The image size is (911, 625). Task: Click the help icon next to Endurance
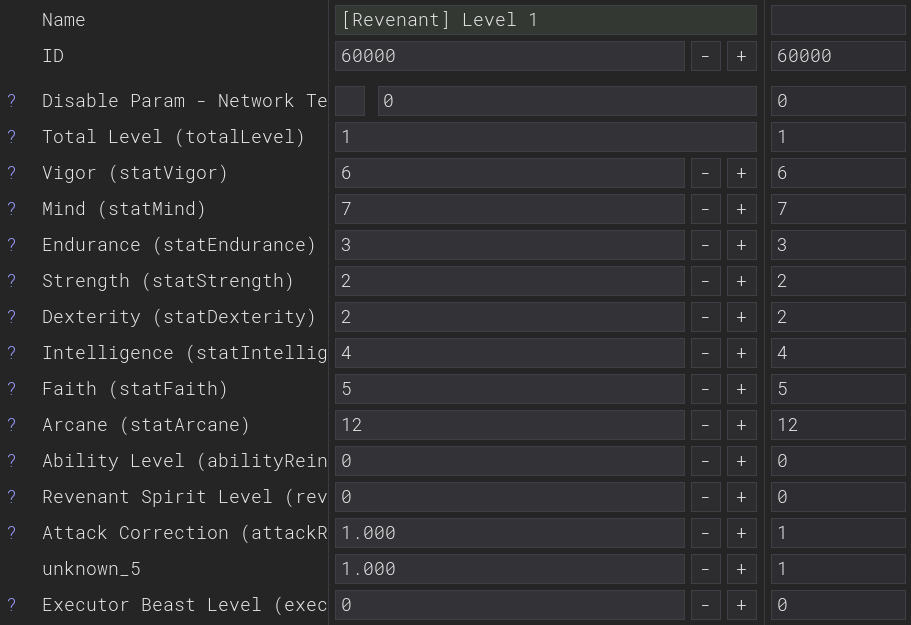click(12, 245)
